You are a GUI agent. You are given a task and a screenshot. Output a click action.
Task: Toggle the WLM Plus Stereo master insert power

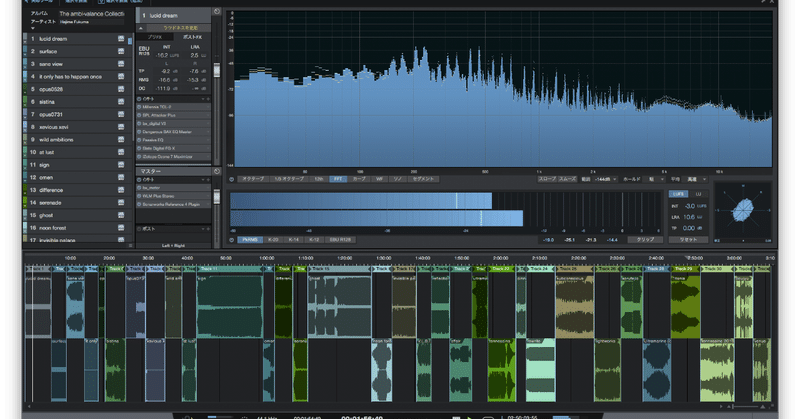pyautogui.click(x=139, y=196)
